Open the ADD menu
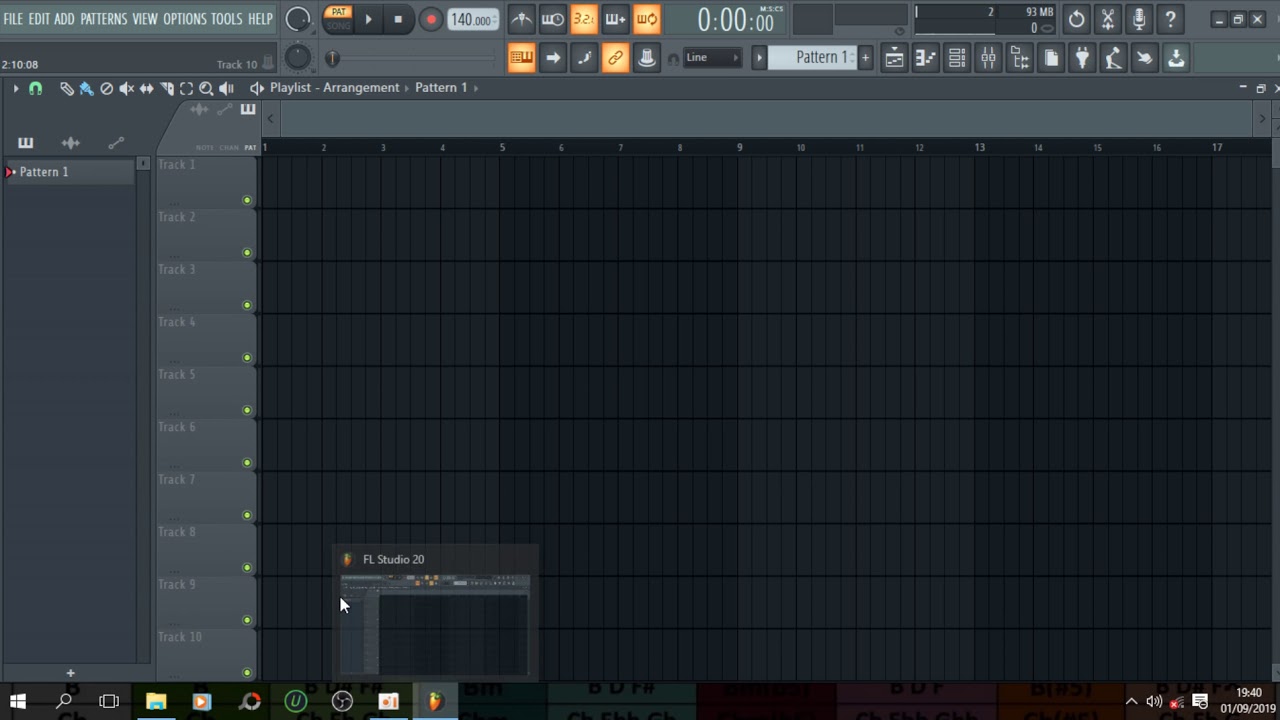The height and width of the screenshot is (720, 1280). pyautogui.click(x=64, y=19)
